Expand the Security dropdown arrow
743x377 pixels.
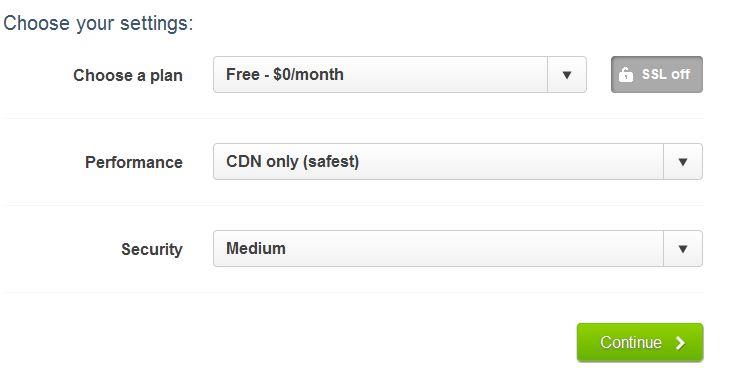pyautogui.click(x=683, y=249)
